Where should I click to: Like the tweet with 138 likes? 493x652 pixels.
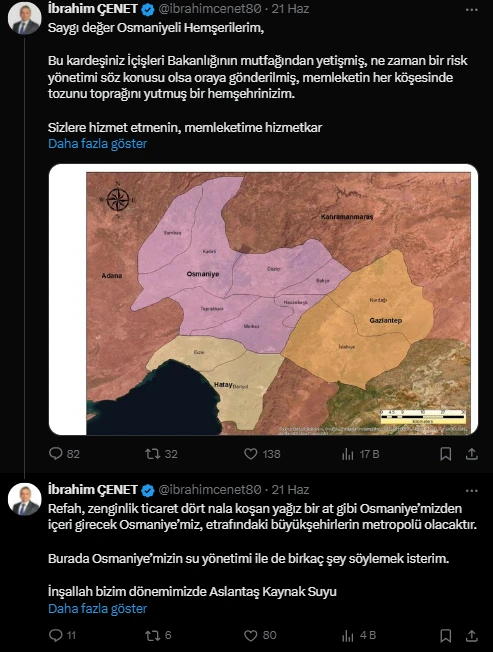coord(262,454)
